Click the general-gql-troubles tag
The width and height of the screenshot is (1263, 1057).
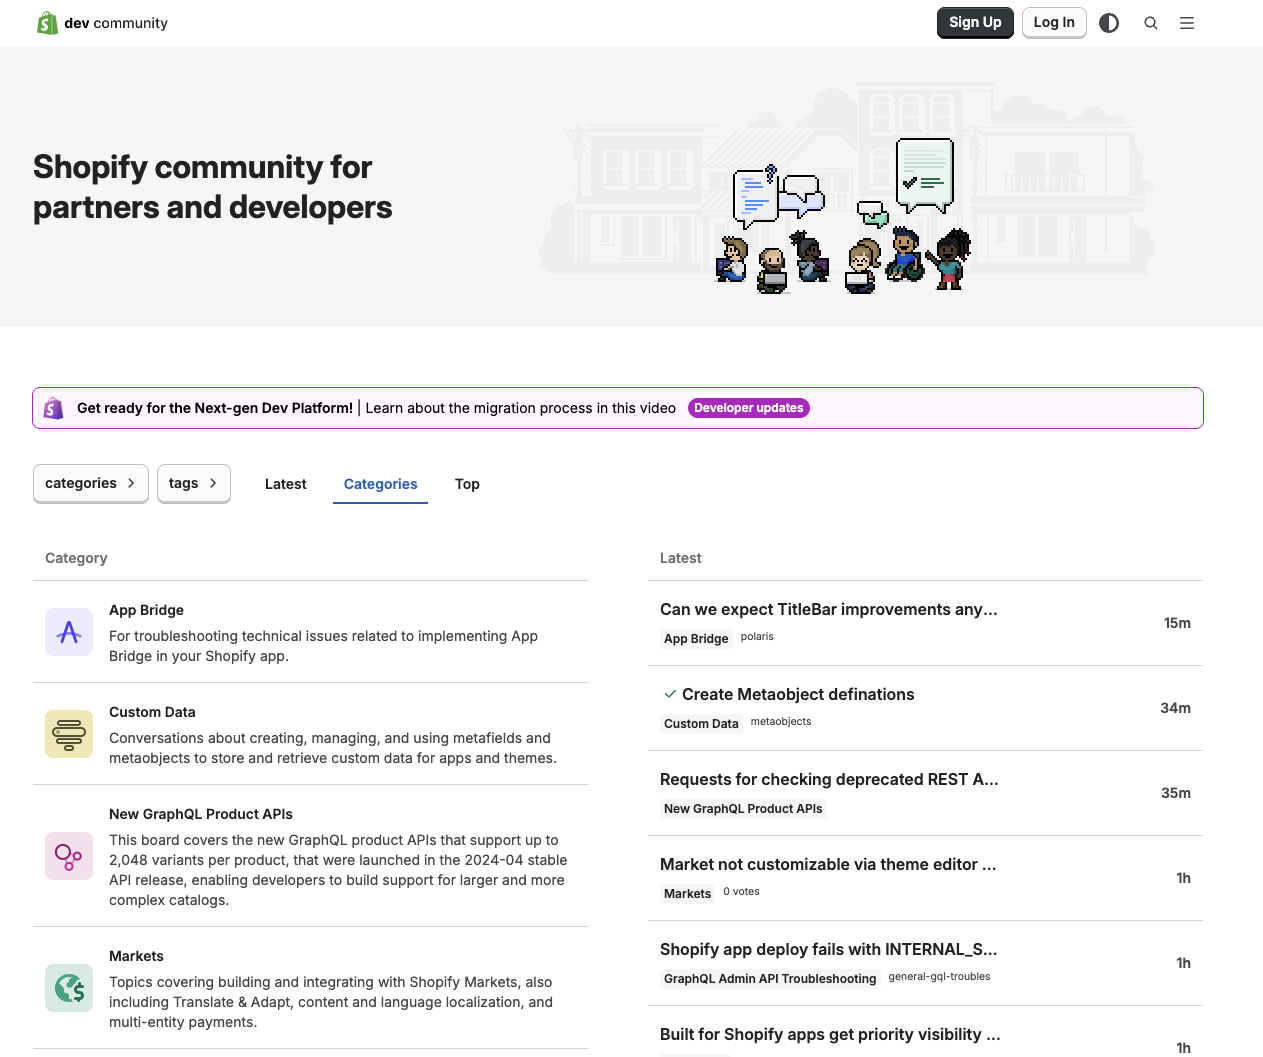(939, 977)
